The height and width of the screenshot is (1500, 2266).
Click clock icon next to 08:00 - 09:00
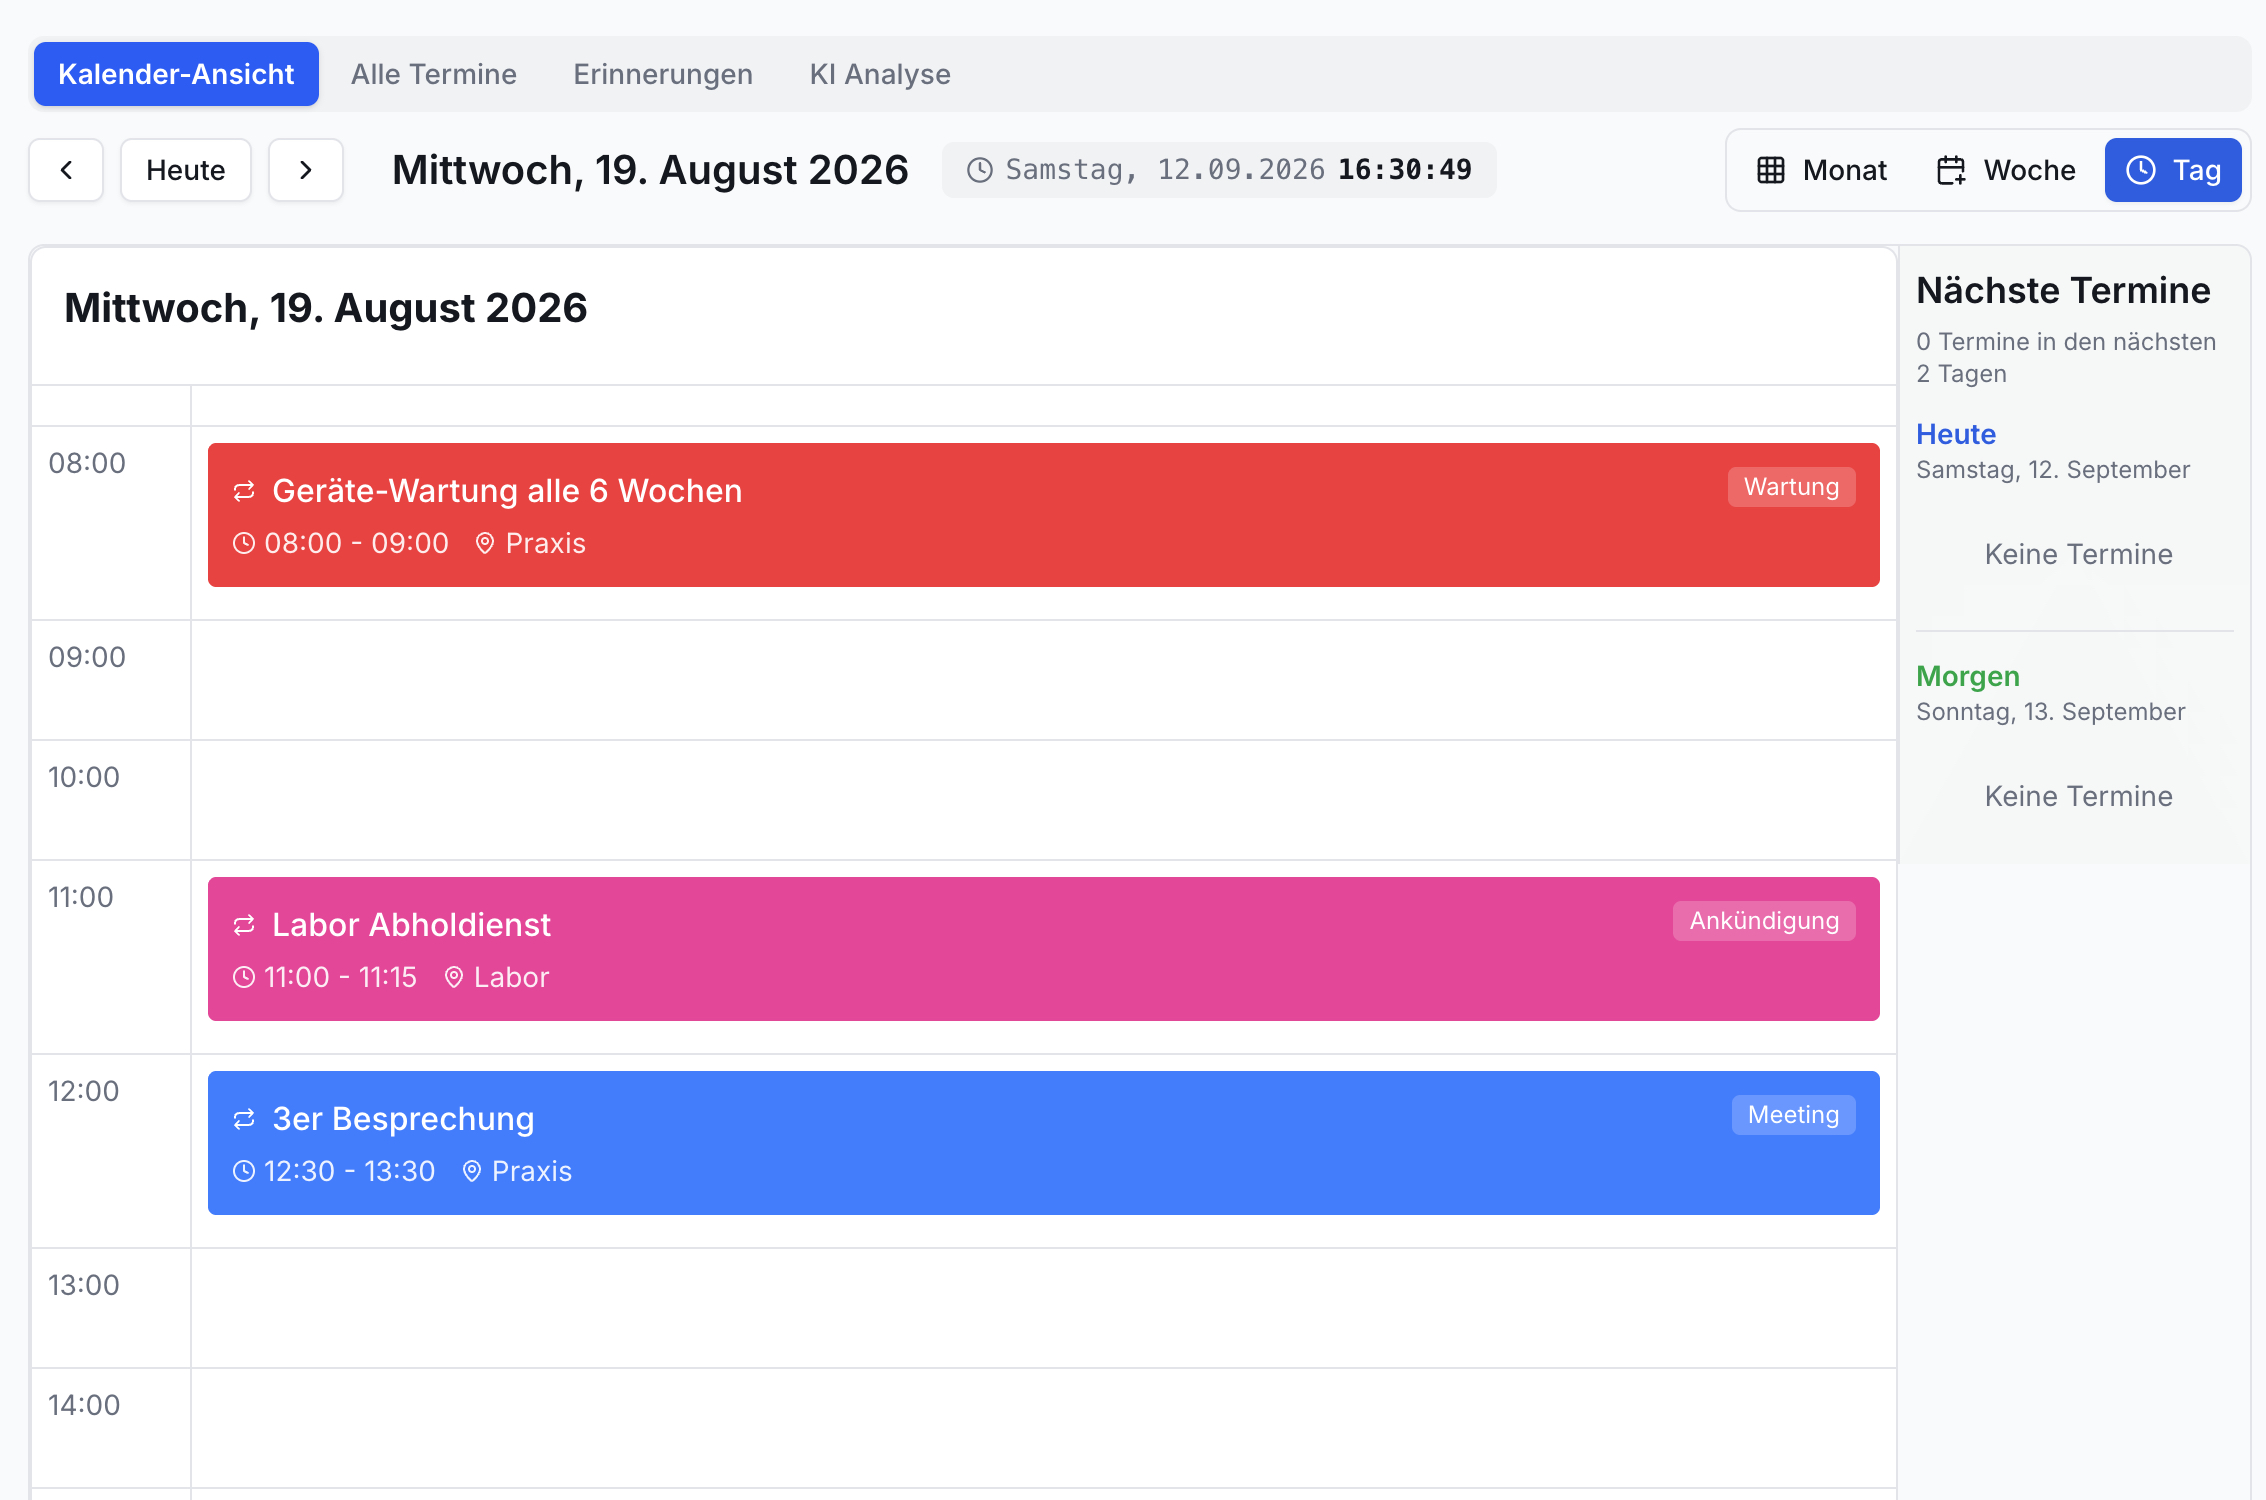tap(244, 543)
